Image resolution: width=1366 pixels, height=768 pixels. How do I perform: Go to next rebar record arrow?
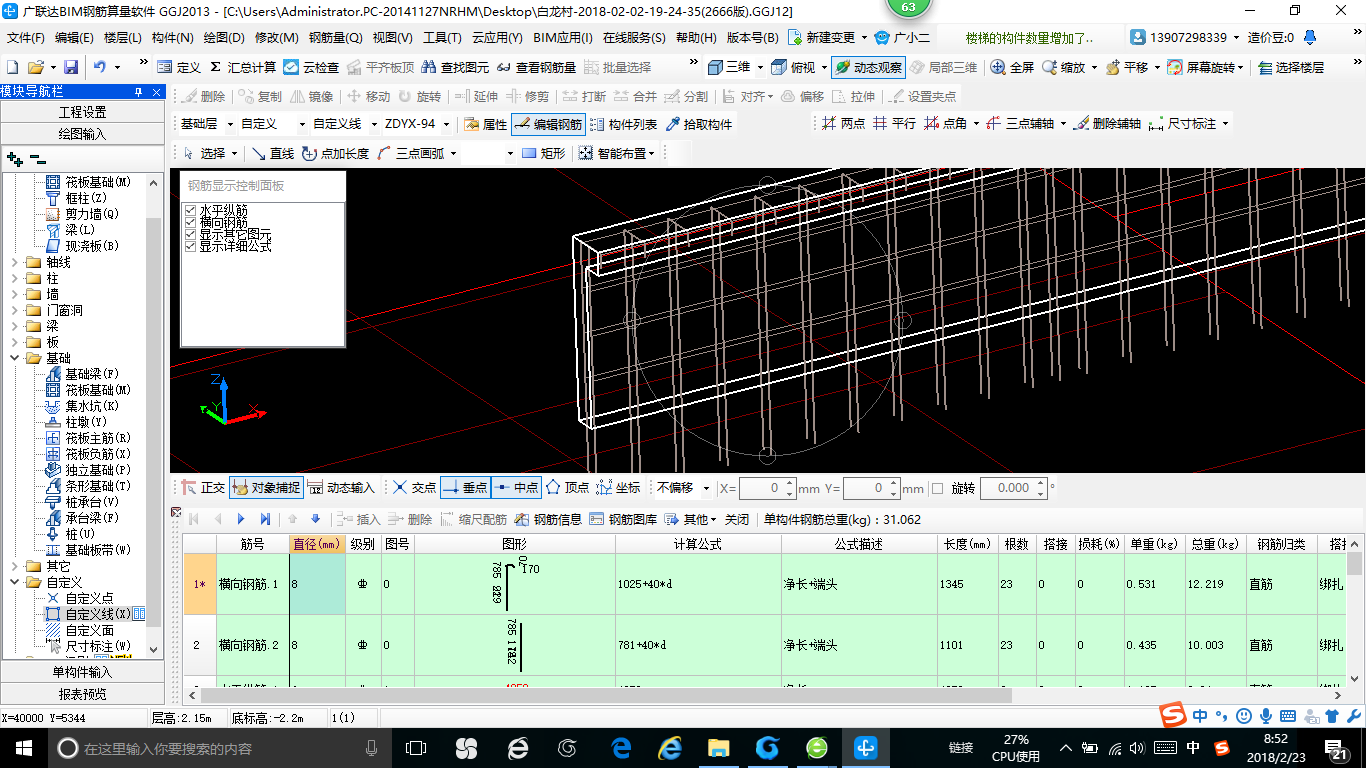pyautogui.click(x=241, y=519)
